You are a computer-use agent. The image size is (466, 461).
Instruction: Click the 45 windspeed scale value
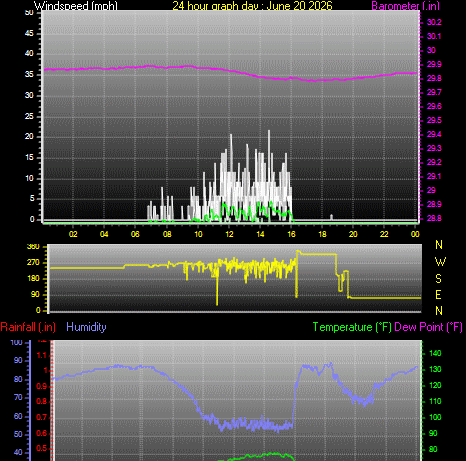(29, 33)
